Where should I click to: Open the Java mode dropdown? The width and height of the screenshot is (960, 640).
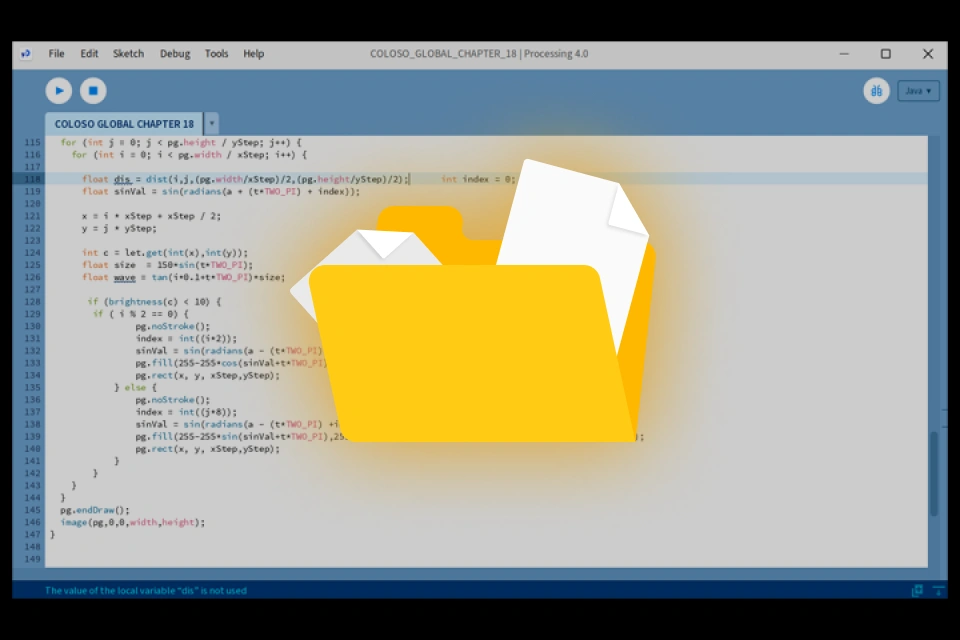(x=918, y=91)
